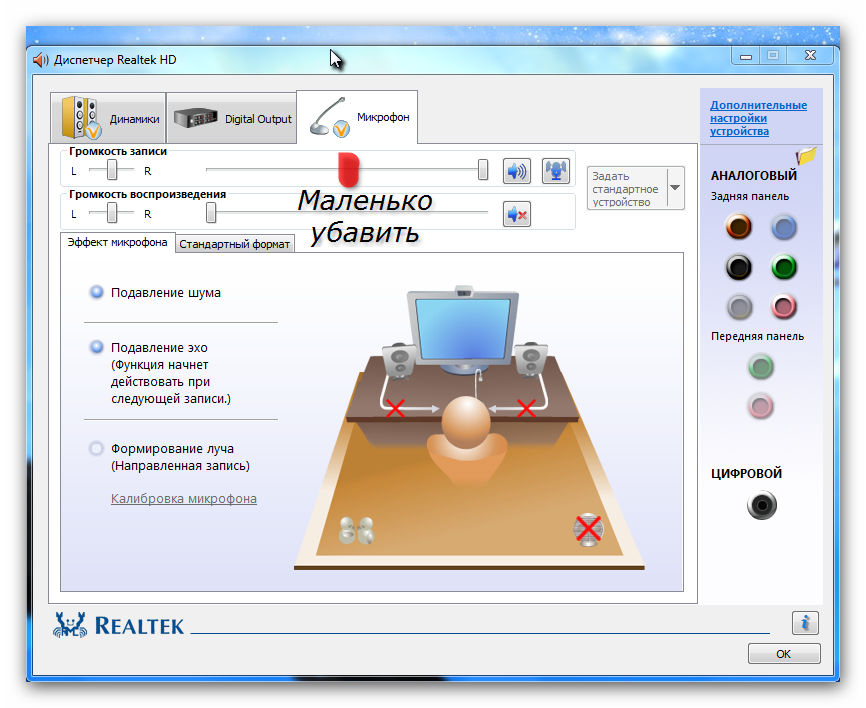Image resolution: width=866 pixels, height=708 pixels.
Task: Click the black rear panel audio jack
Action: click(738, 267)
